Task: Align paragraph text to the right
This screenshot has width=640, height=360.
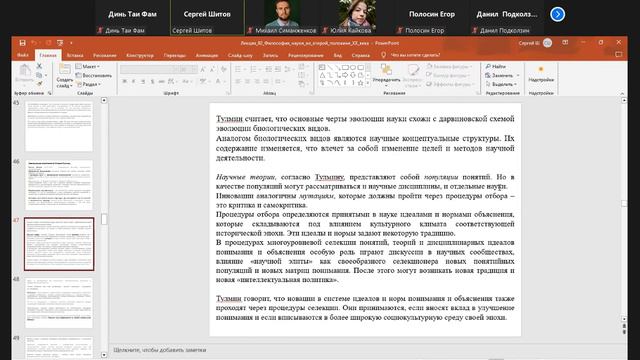Action: pos(257,82)
